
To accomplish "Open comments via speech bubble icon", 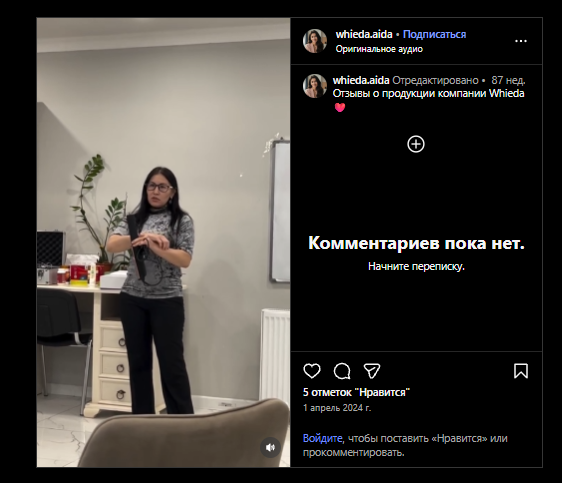I will (x=342, y=371).
